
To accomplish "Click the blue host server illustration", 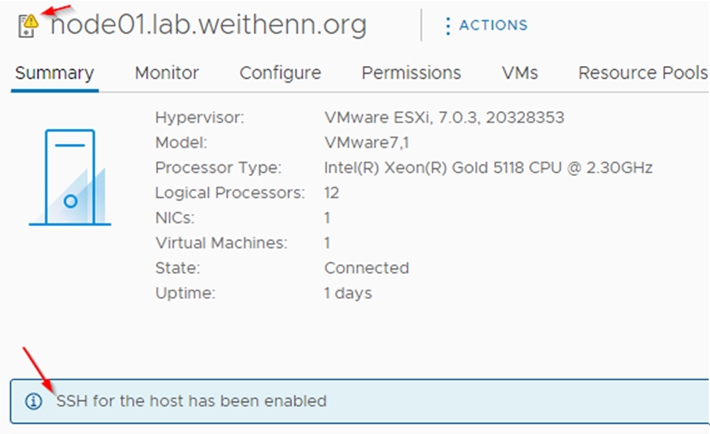I will [x=70, y=177].
